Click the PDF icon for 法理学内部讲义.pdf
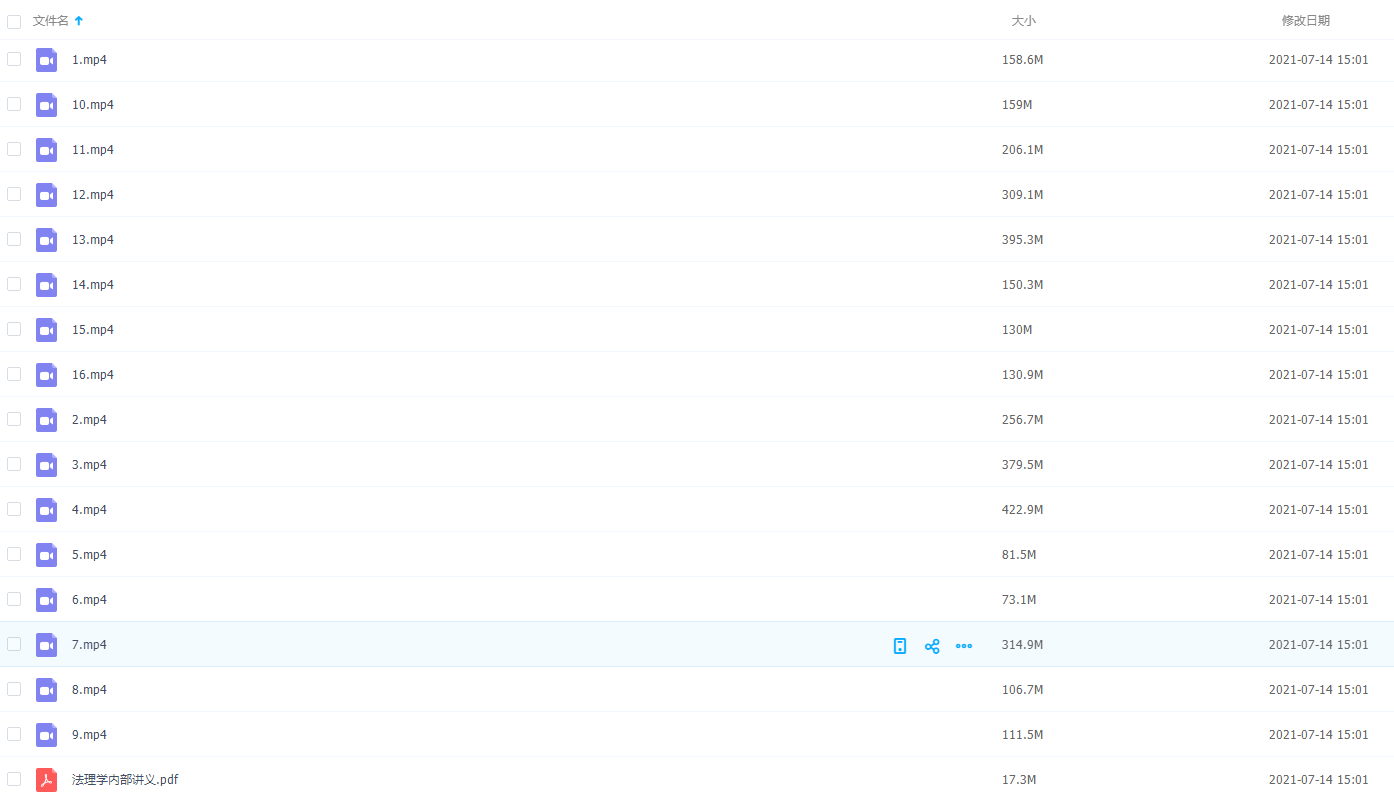This screenshot has height=796, width=1394. point(46,780)
